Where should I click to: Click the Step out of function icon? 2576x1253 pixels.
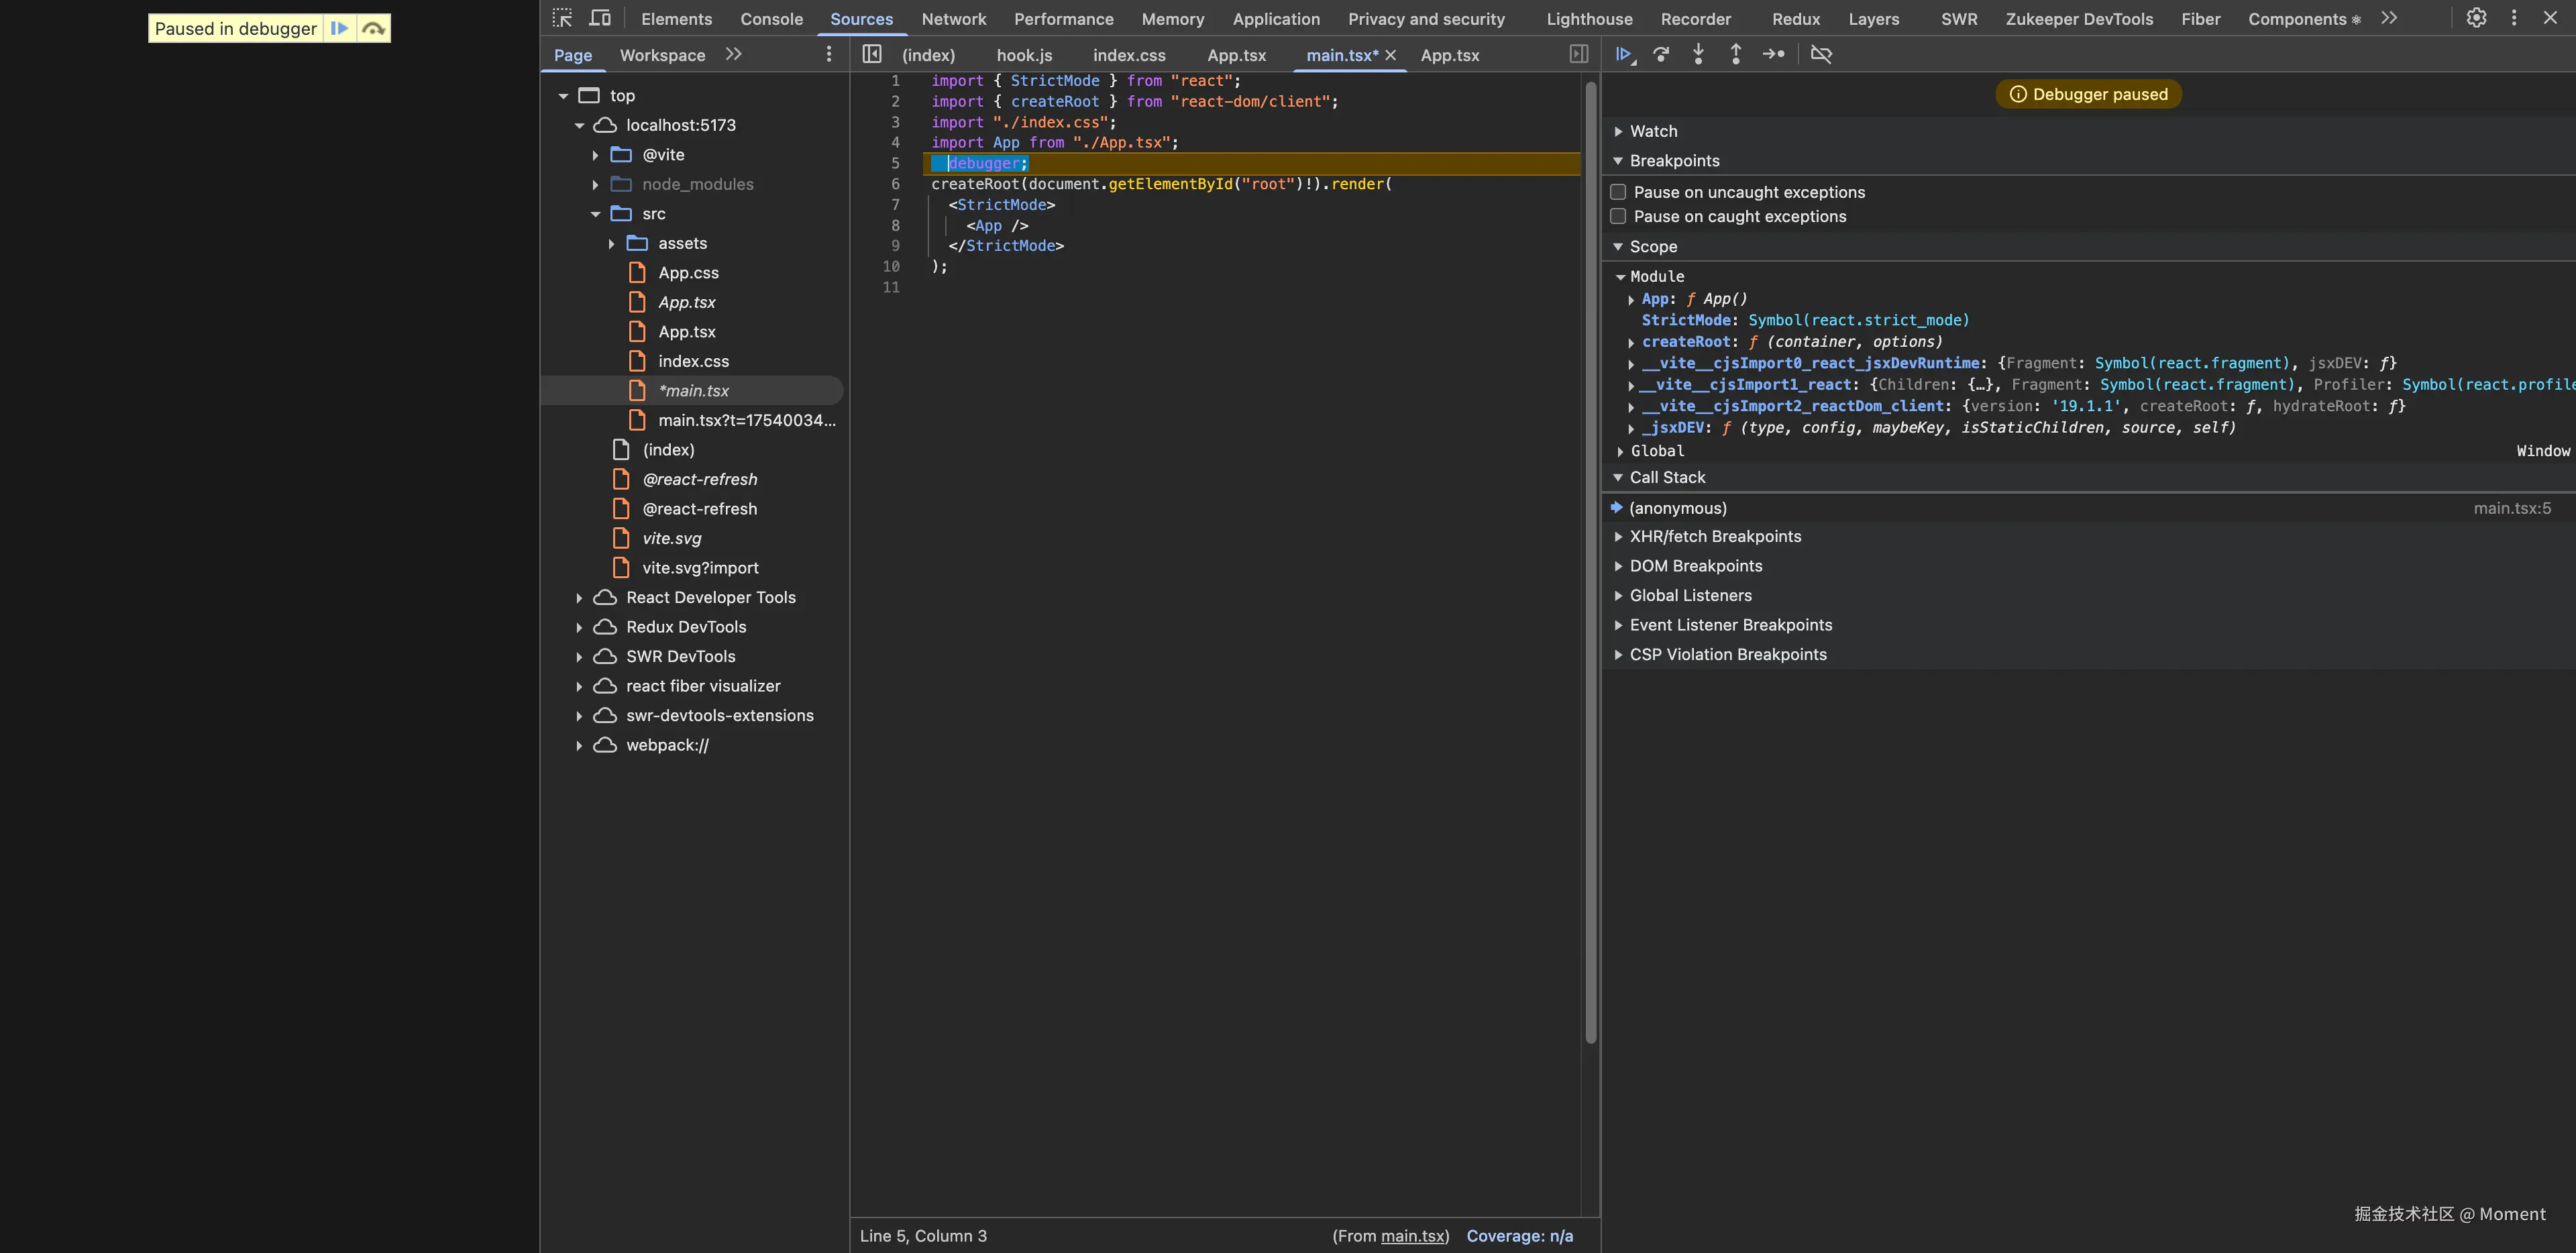[1736, 55]
